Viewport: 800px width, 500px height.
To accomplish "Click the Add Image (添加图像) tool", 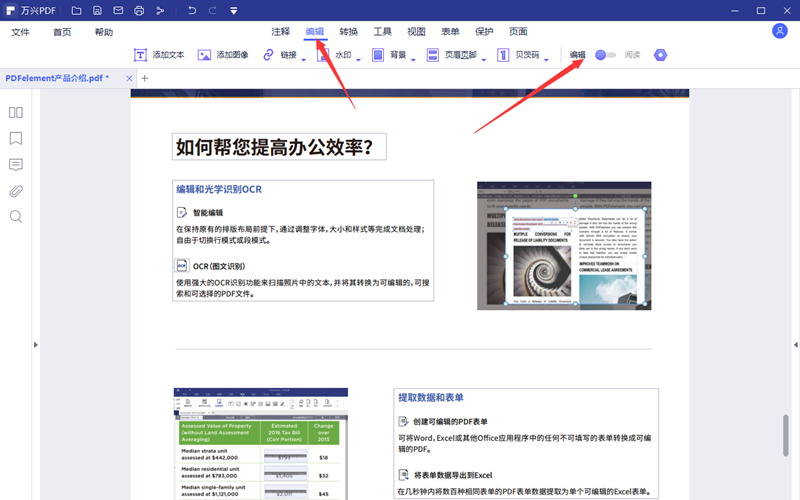I will pos(223,55).
